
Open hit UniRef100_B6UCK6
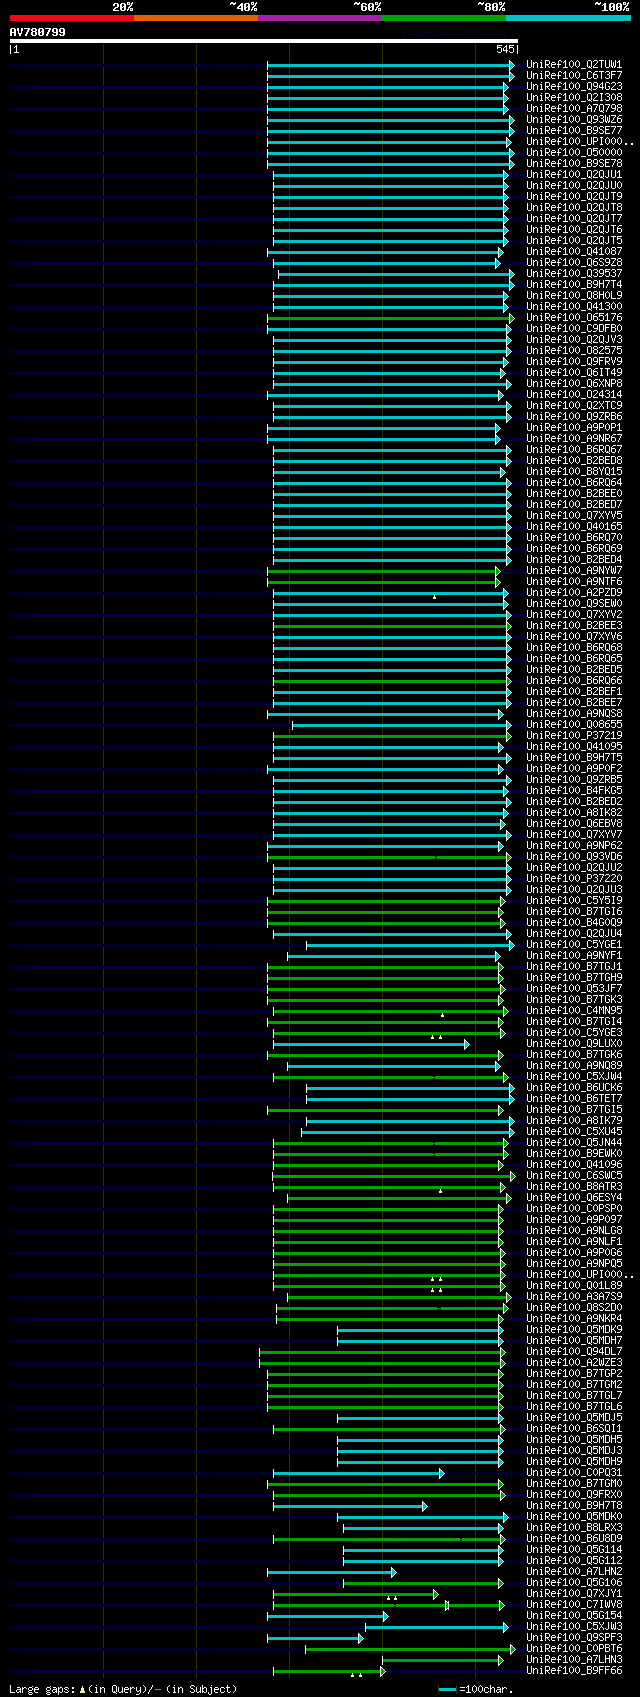[x=574, y=1087]
